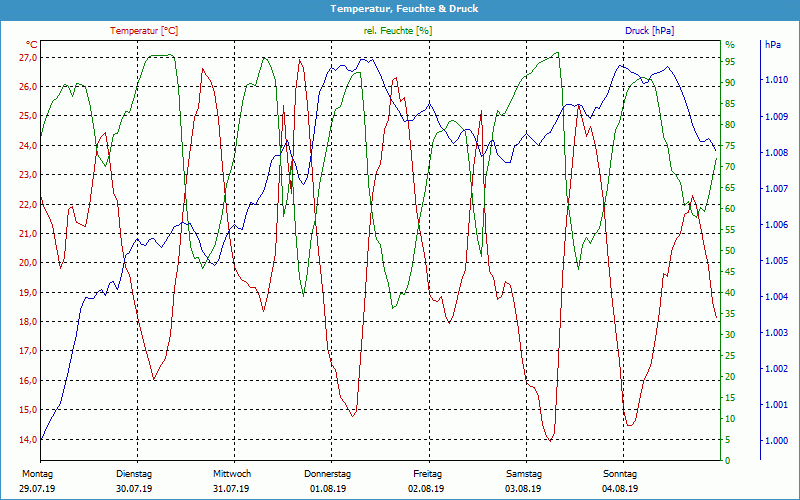
Task: Click the 'Freitag' day label
Action: pos(428,474)
